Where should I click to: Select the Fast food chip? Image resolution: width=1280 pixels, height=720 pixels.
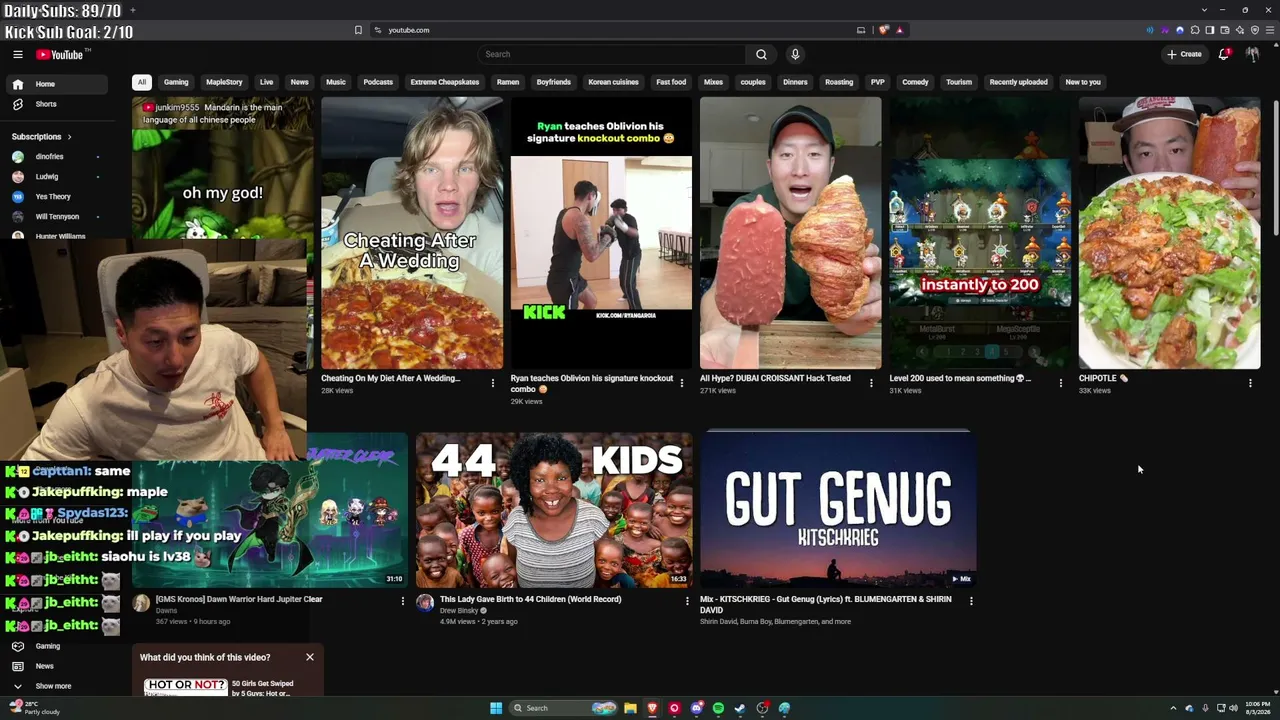click(x=671, y=82)
